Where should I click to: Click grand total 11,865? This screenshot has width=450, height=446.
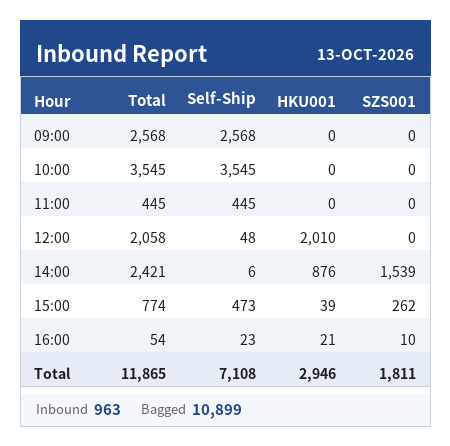(144, 374)
